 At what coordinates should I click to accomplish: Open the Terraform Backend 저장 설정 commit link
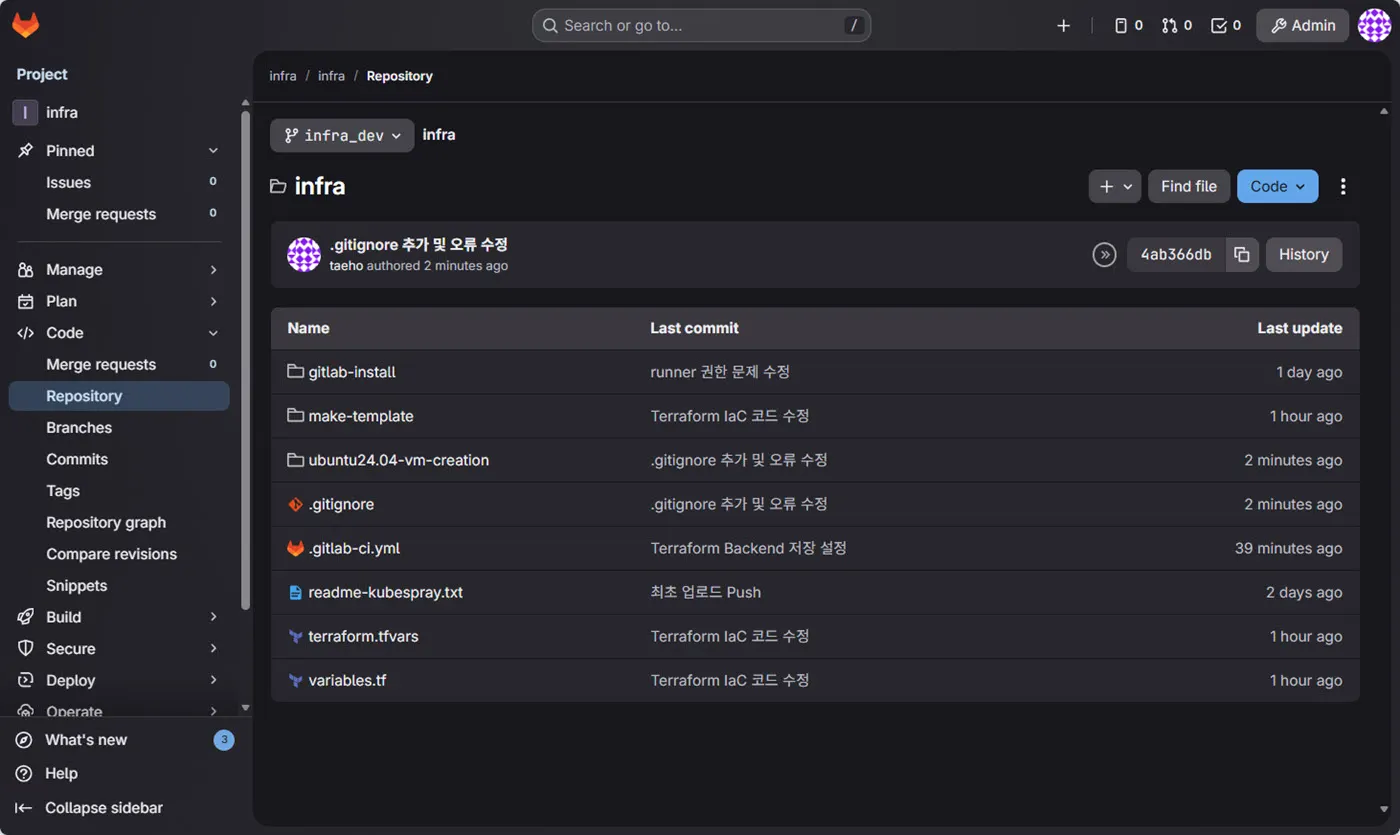tap(749, 548)
